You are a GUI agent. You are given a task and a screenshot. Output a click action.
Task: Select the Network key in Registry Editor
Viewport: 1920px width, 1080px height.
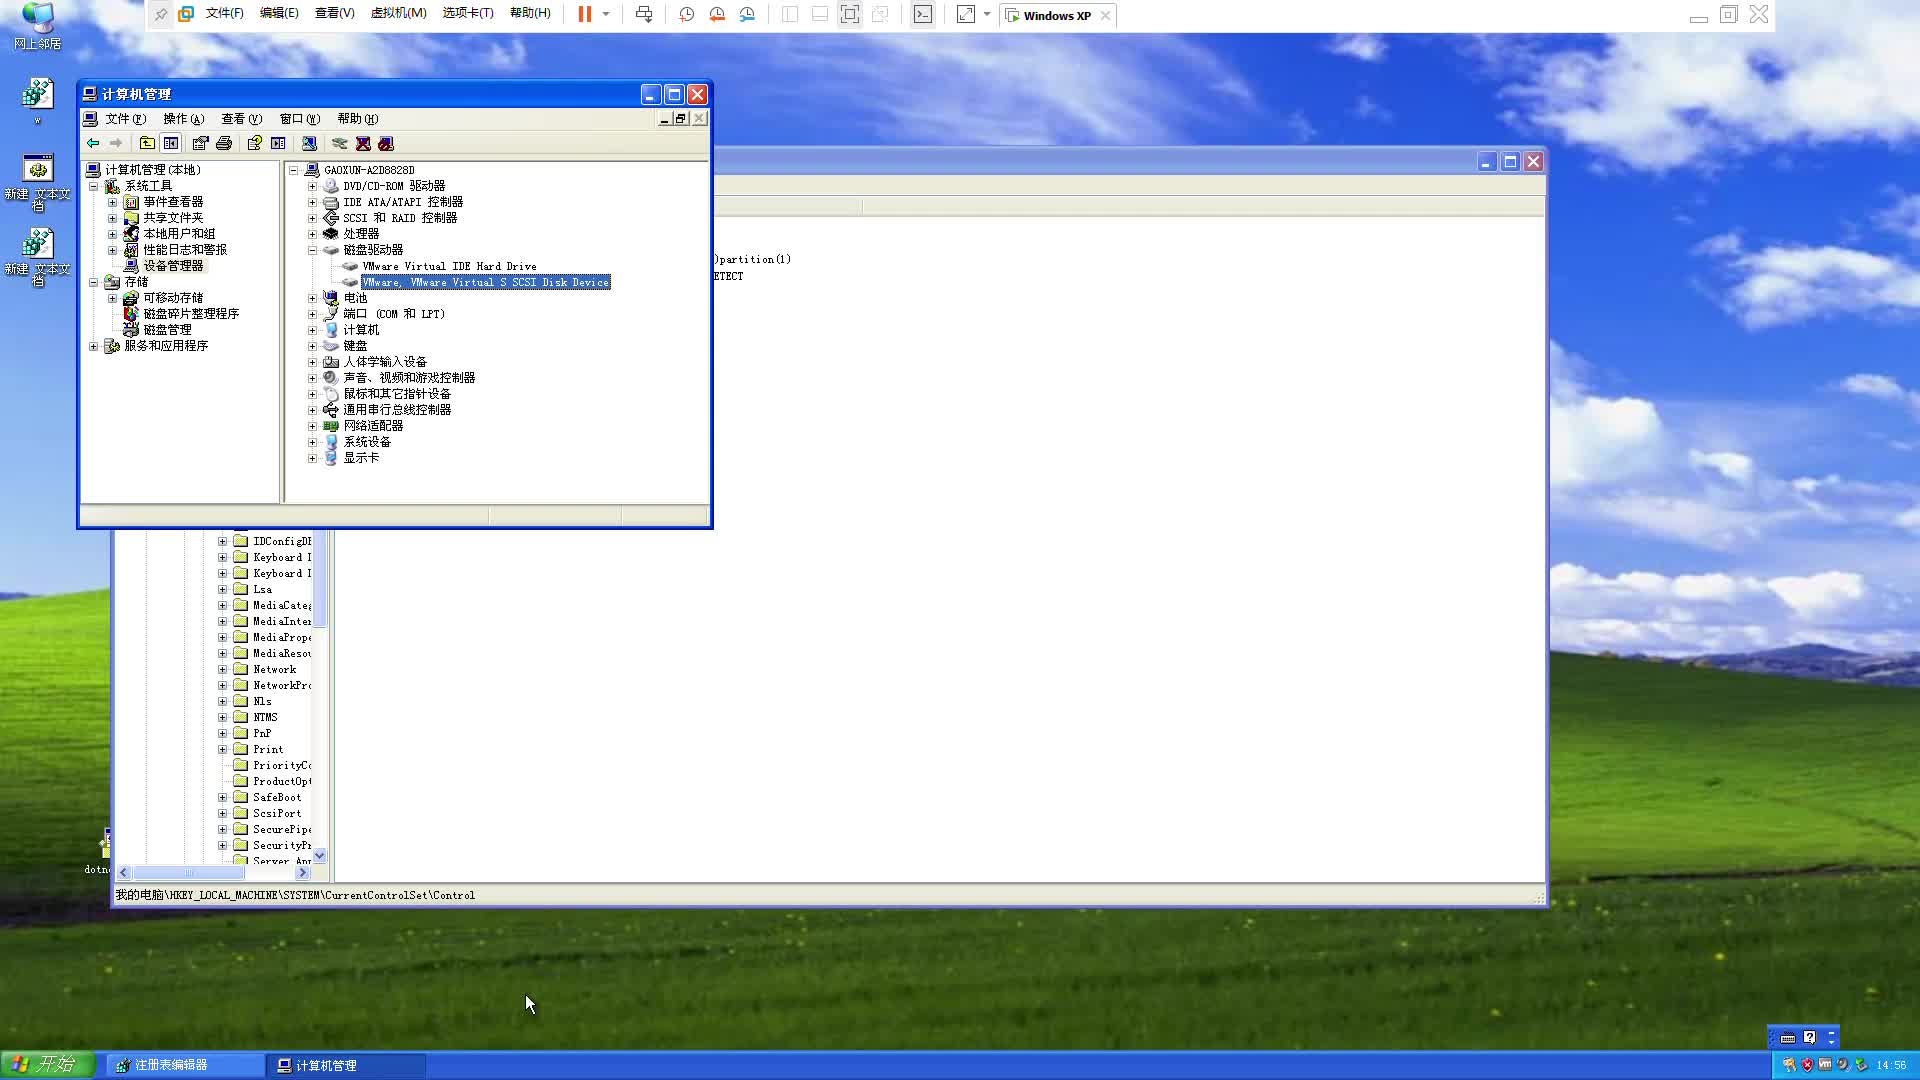click(x=274, y=670)
